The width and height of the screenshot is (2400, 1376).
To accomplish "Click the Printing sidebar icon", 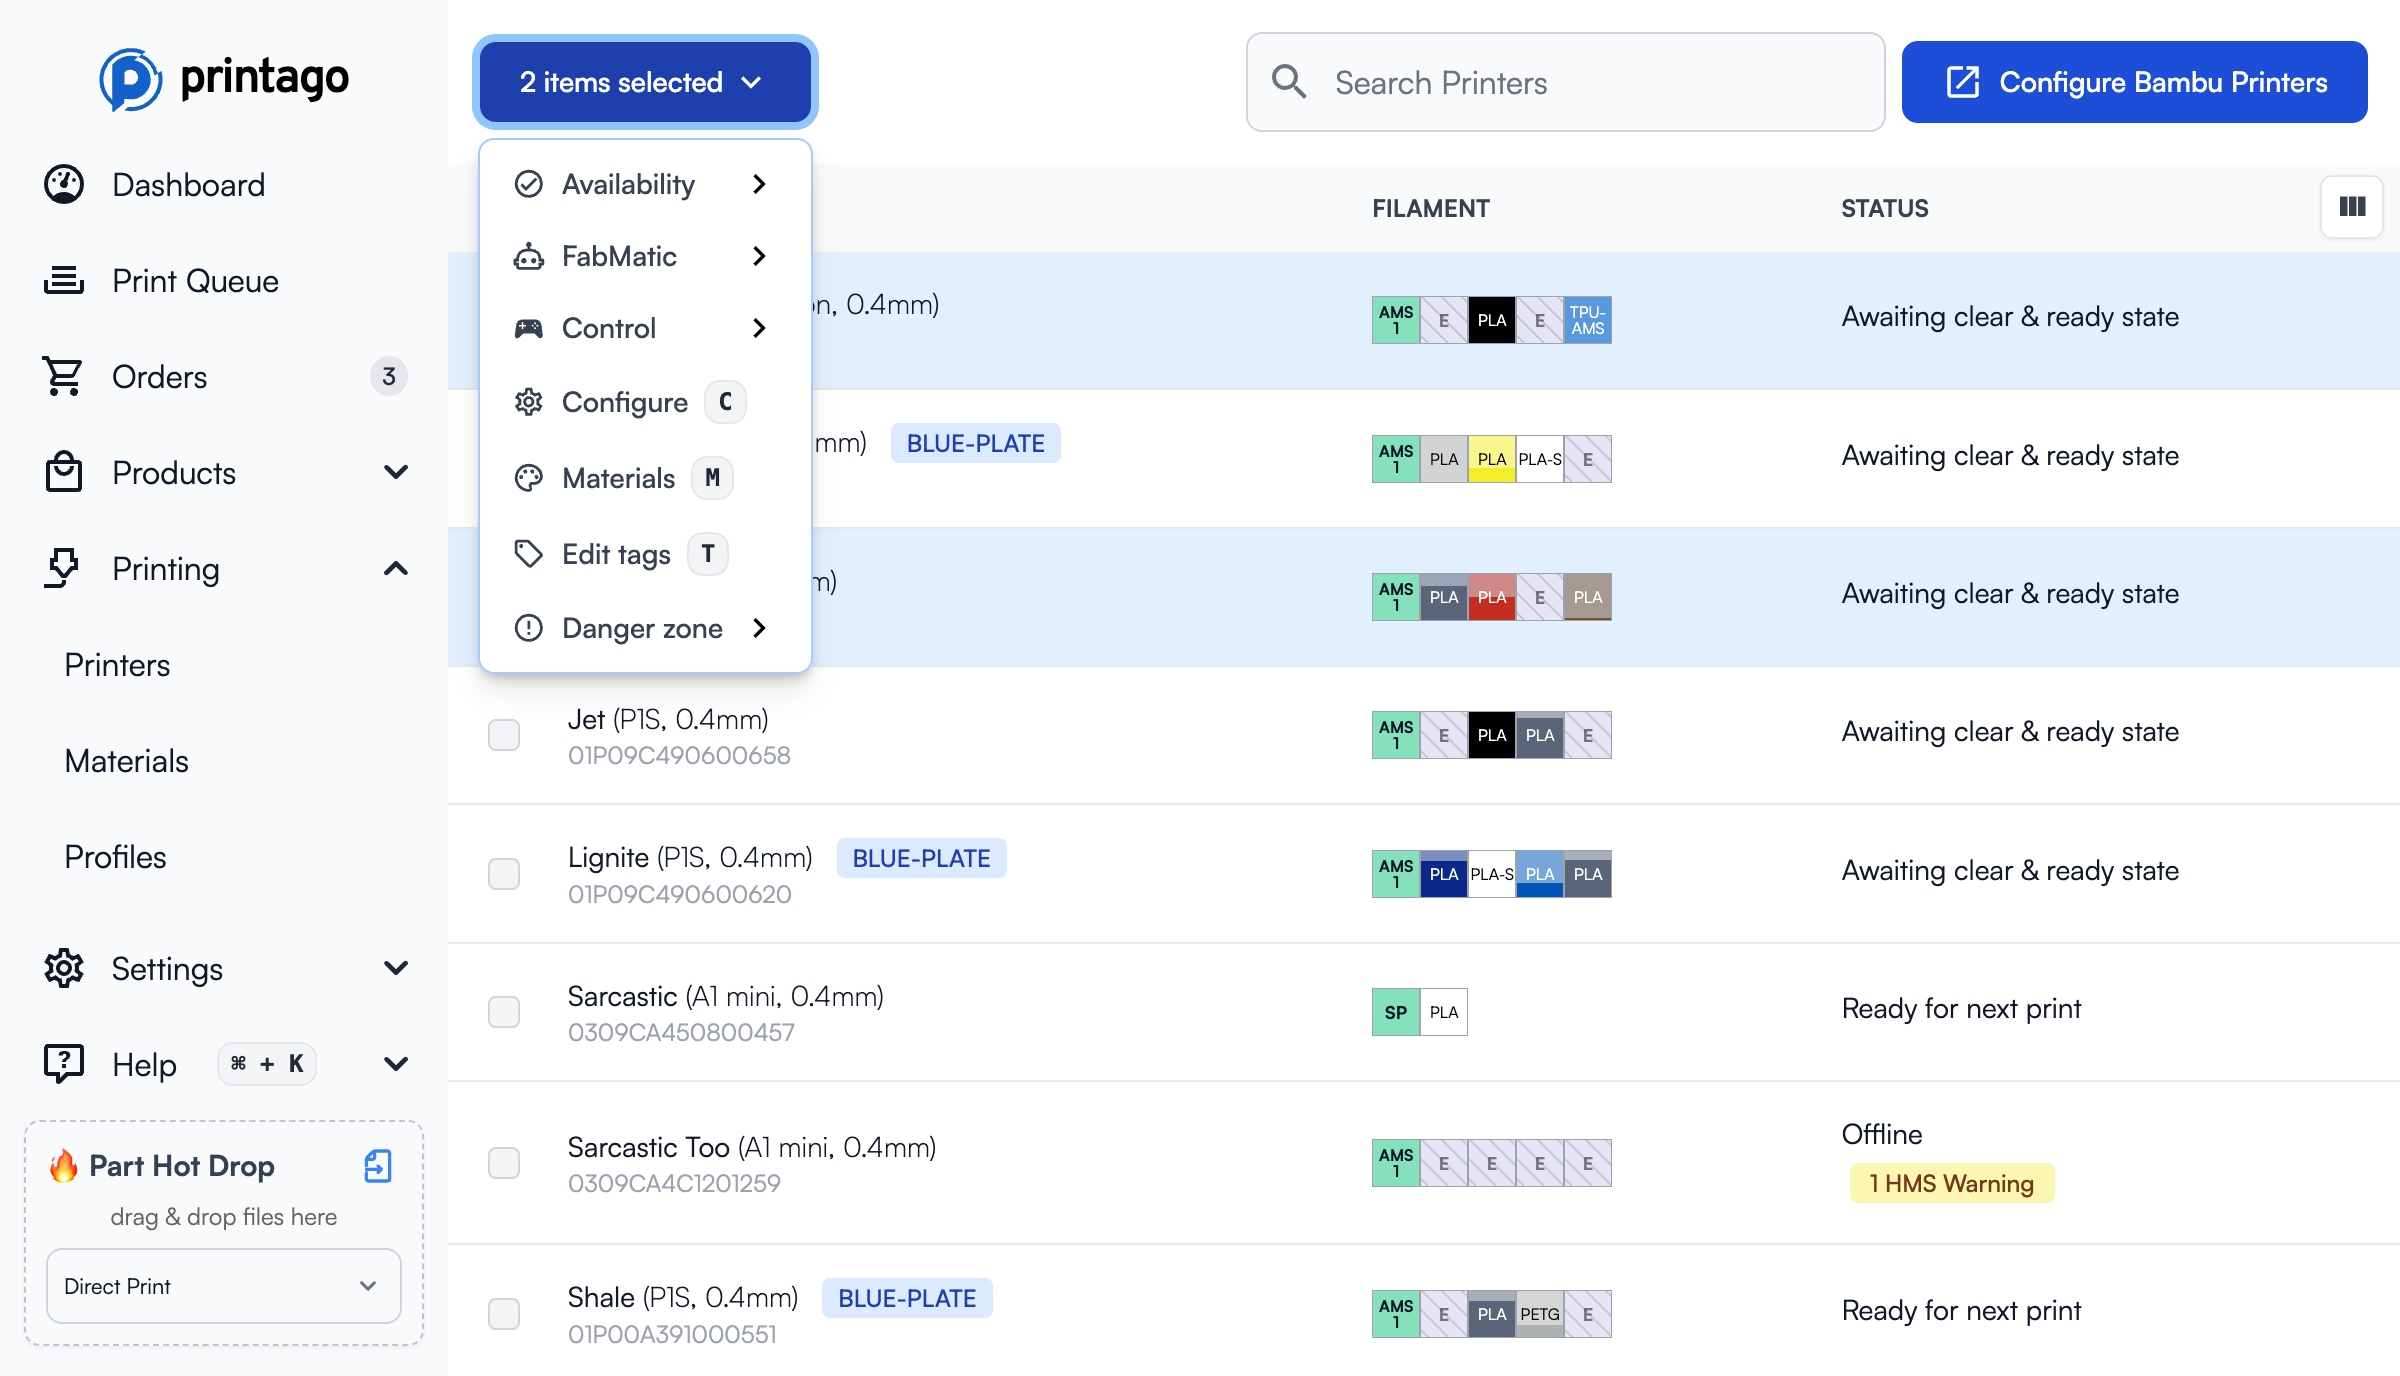I will click(x=63, y=568).
